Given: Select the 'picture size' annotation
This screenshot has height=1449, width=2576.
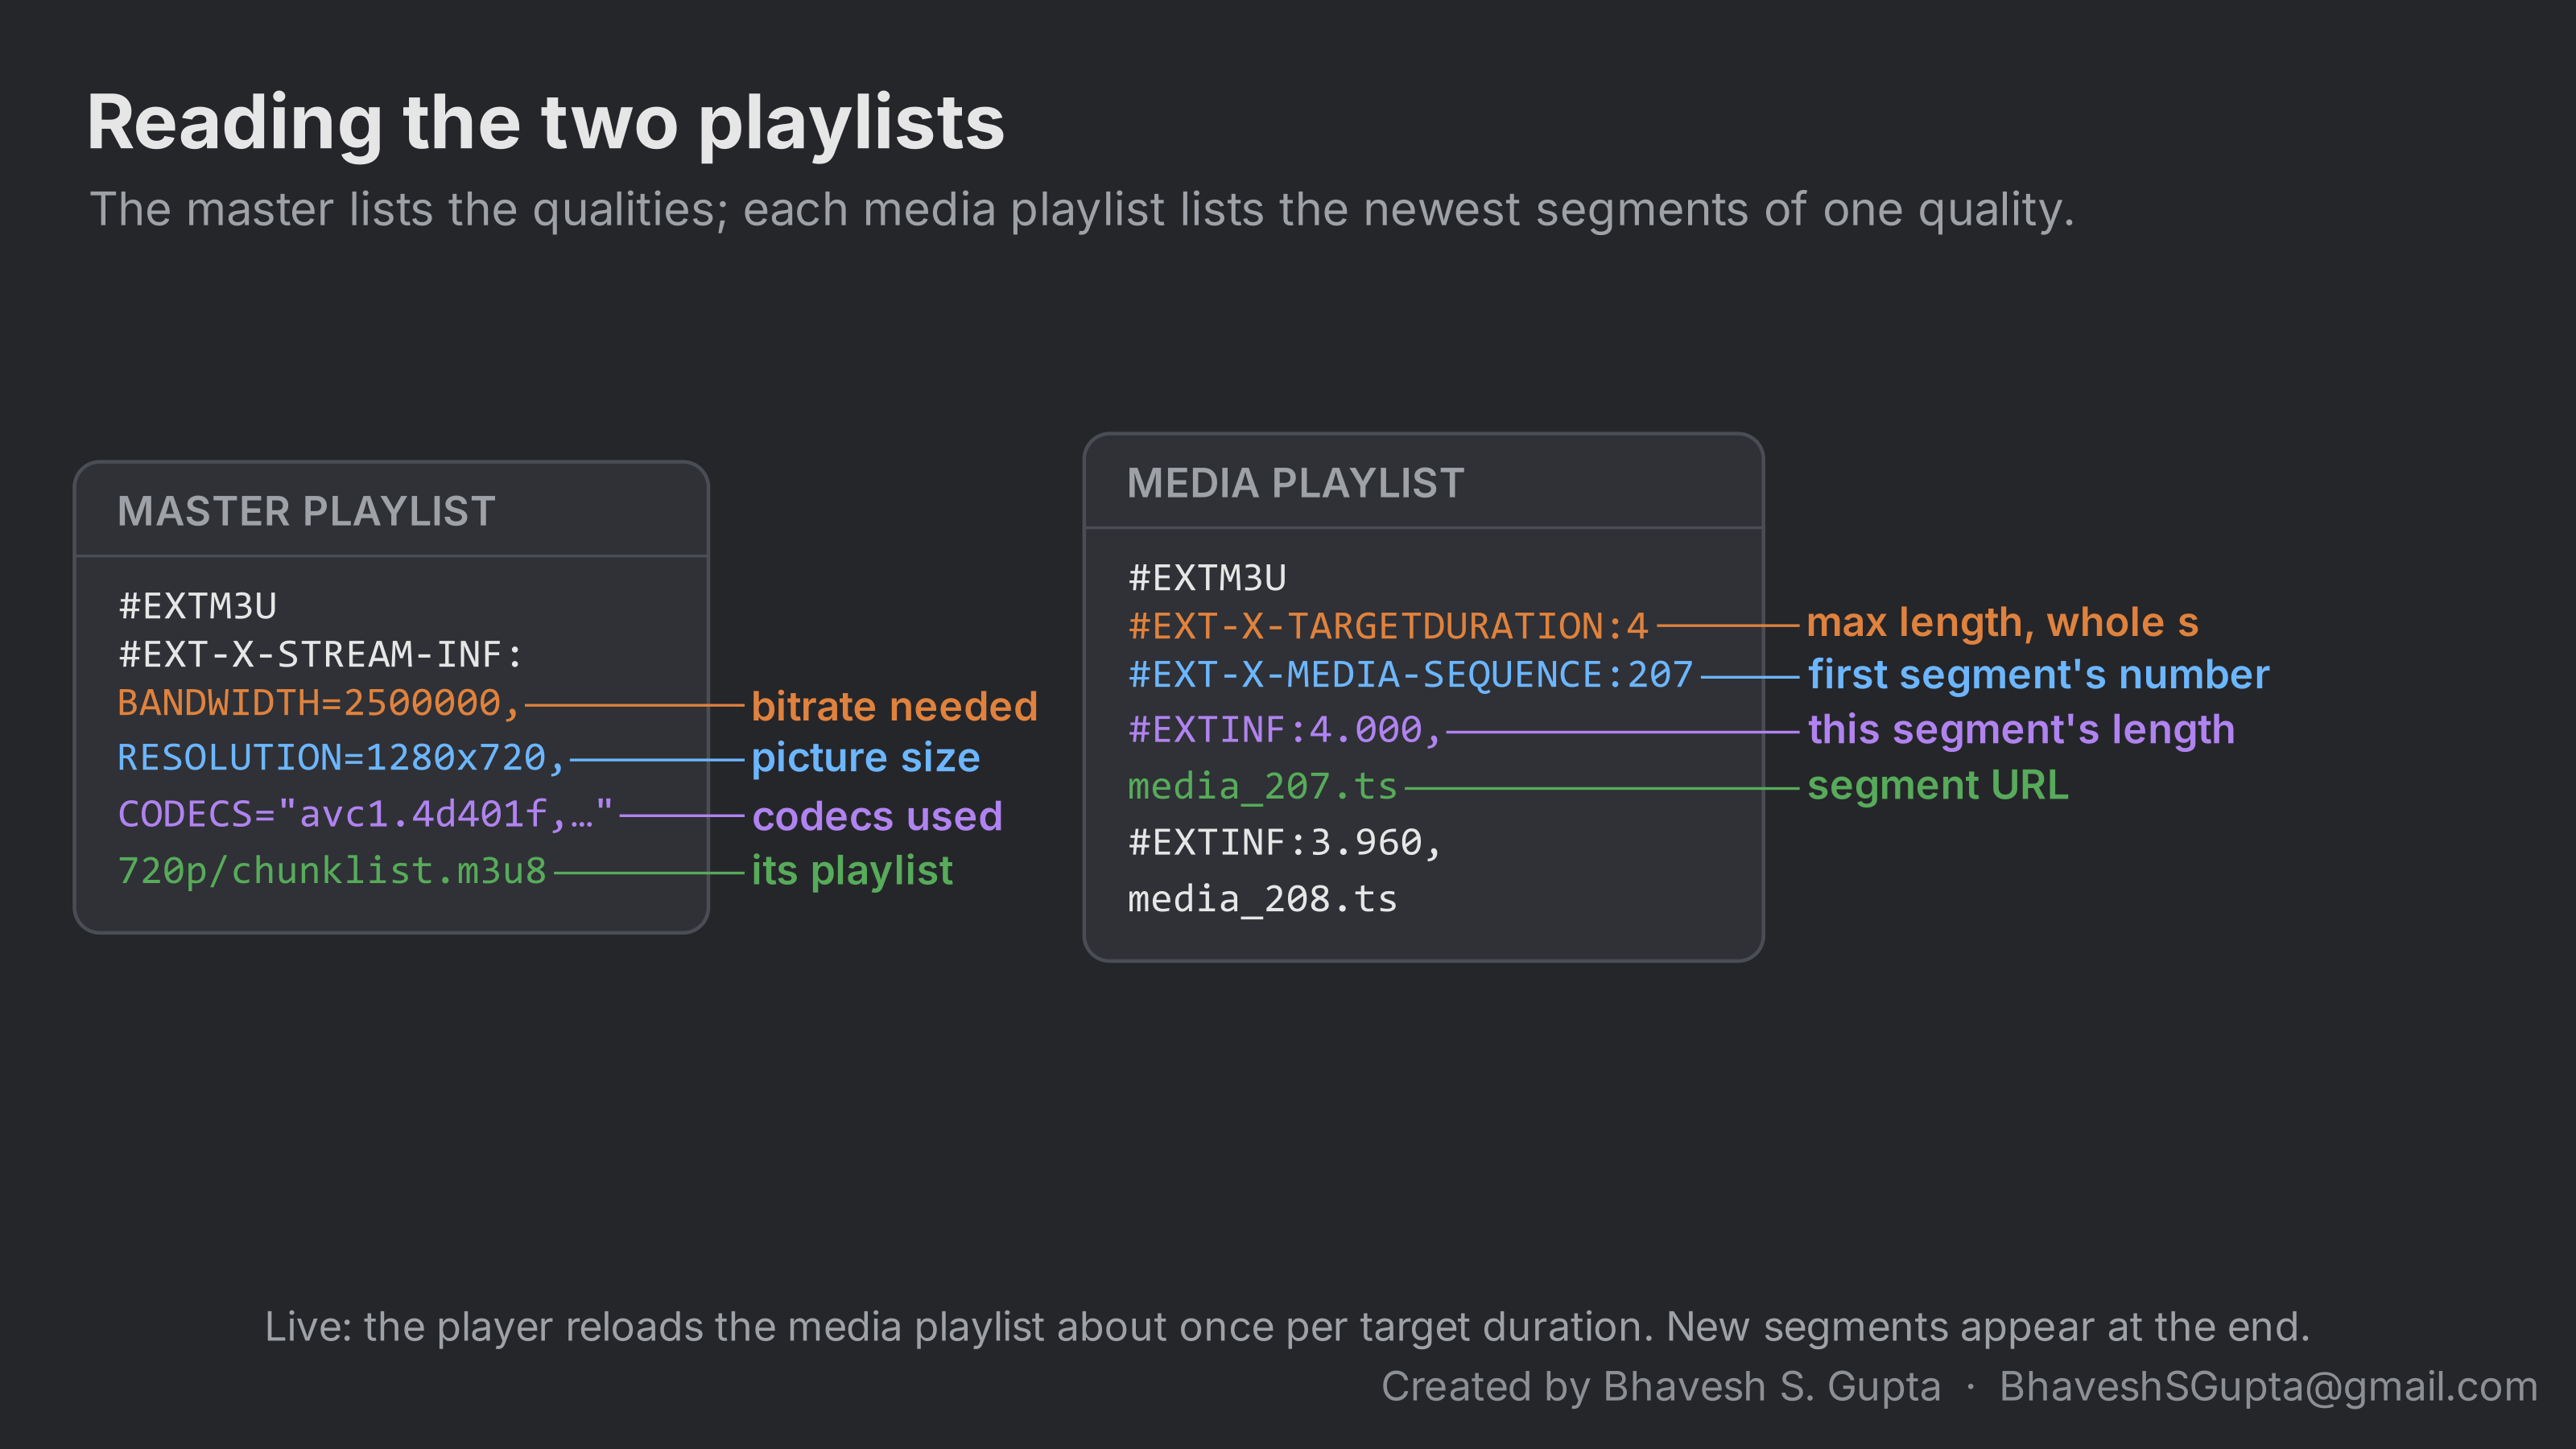Looking at the screenshot, I should tap(865, 758).
